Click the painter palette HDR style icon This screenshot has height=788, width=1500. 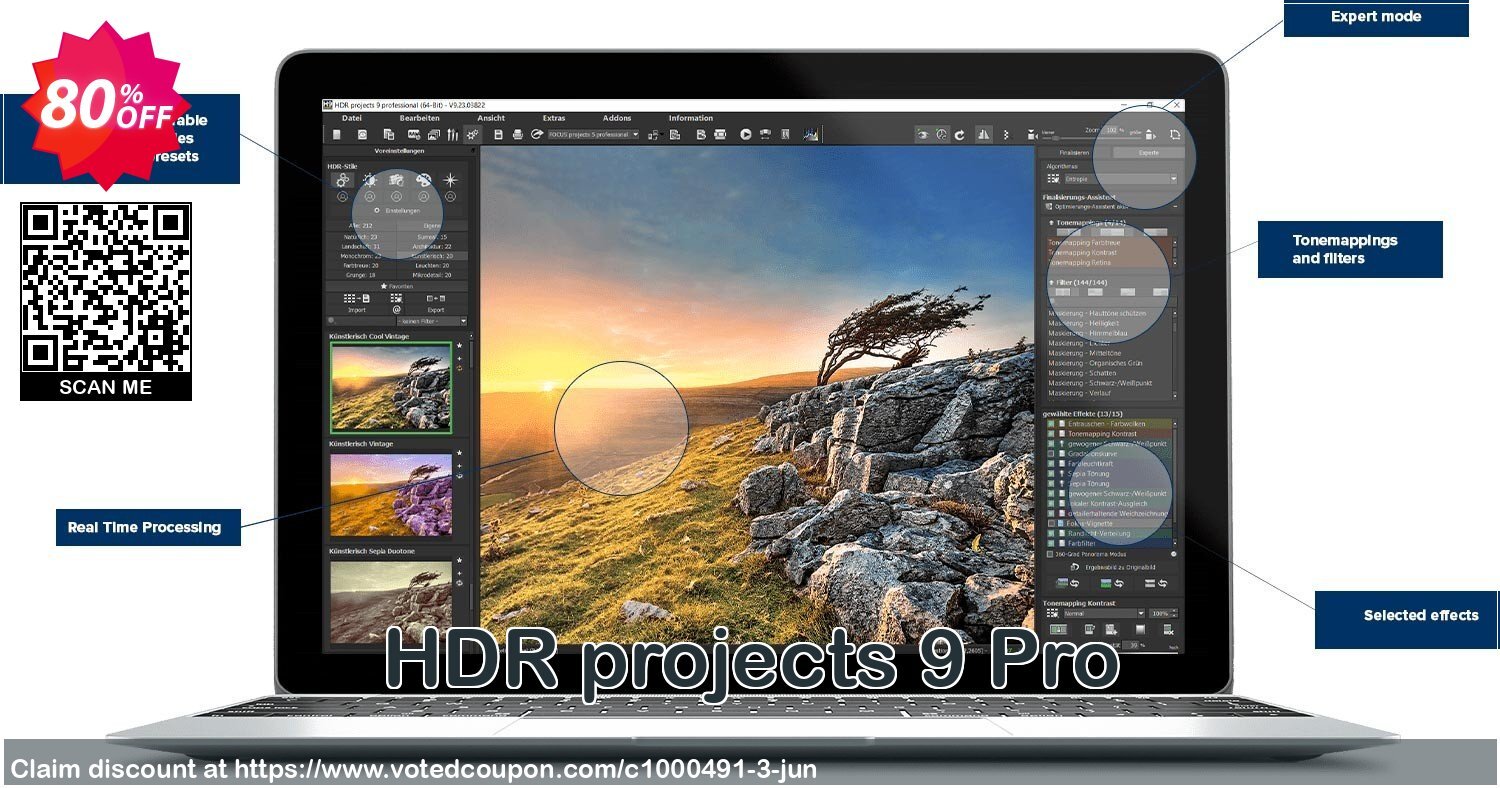423,180
